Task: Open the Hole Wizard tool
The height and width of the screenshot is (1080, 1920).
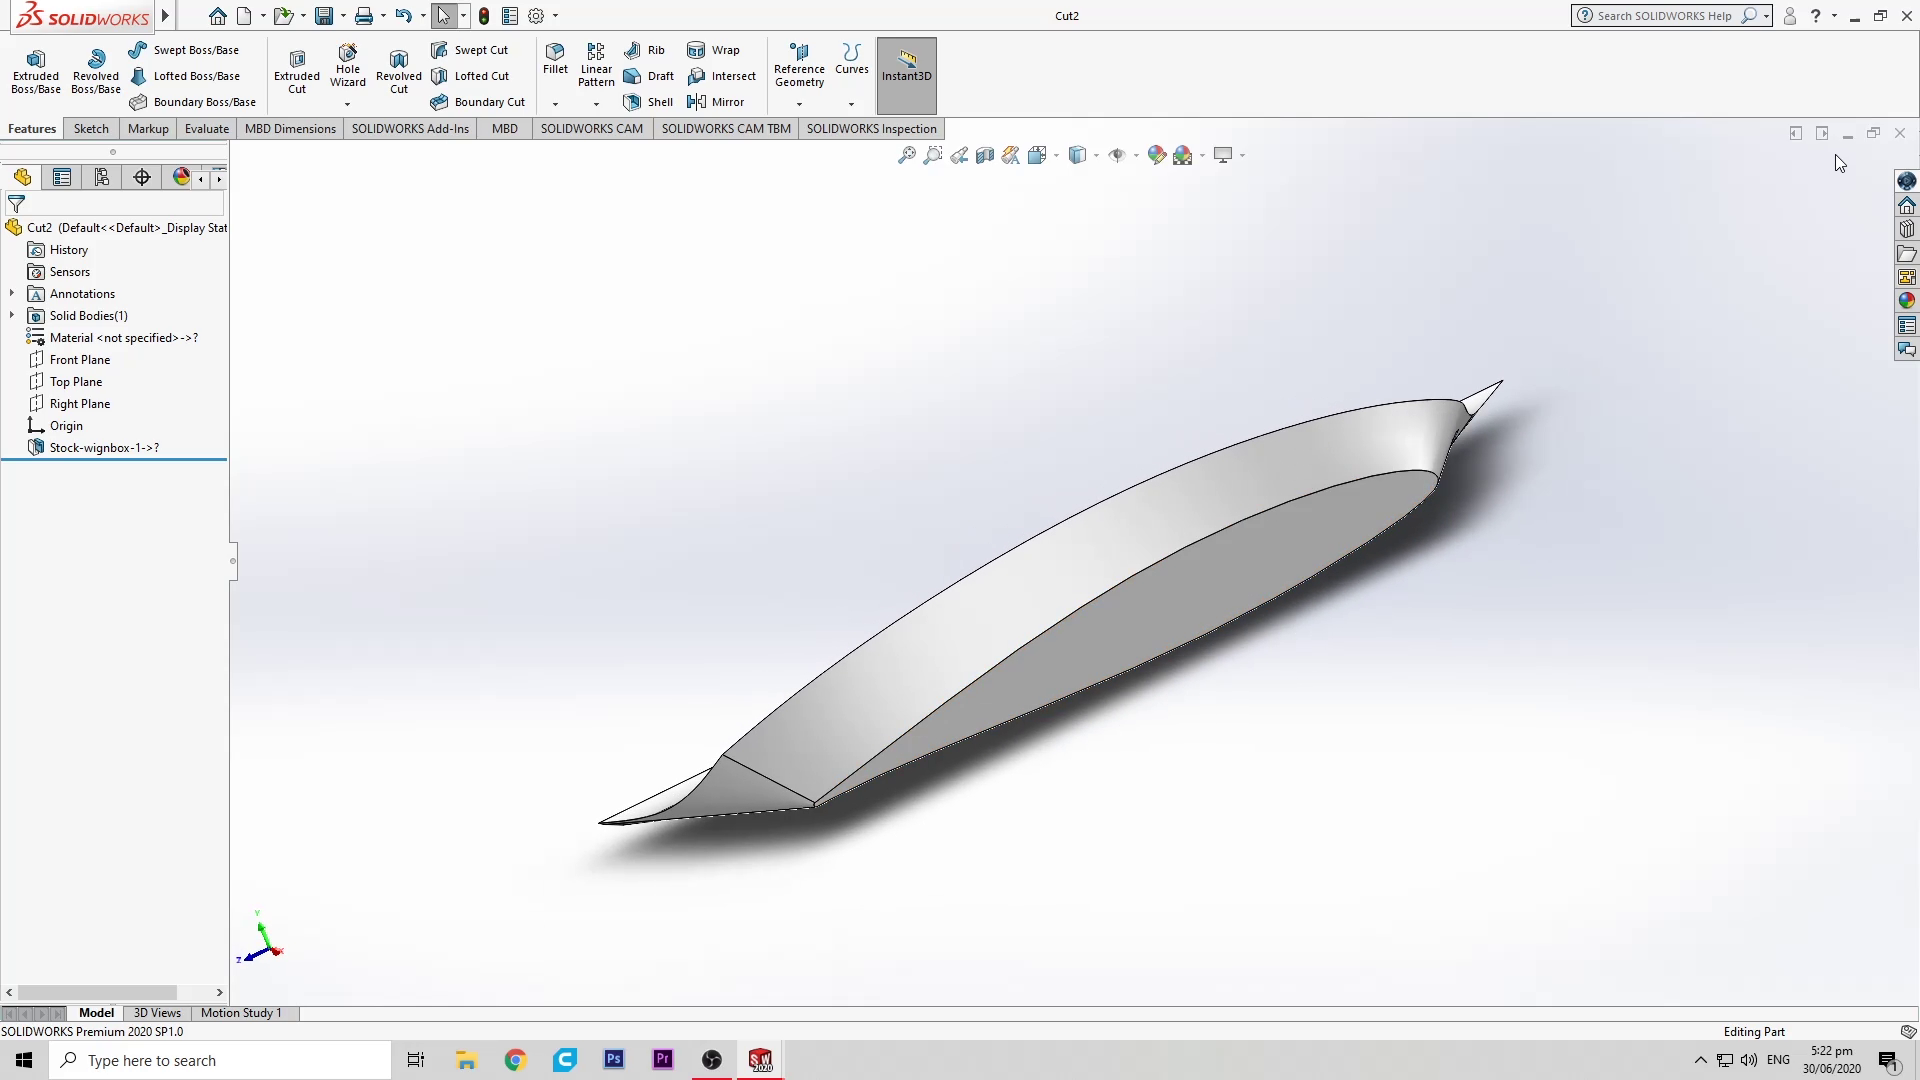Action: click(x=348, y=66)
